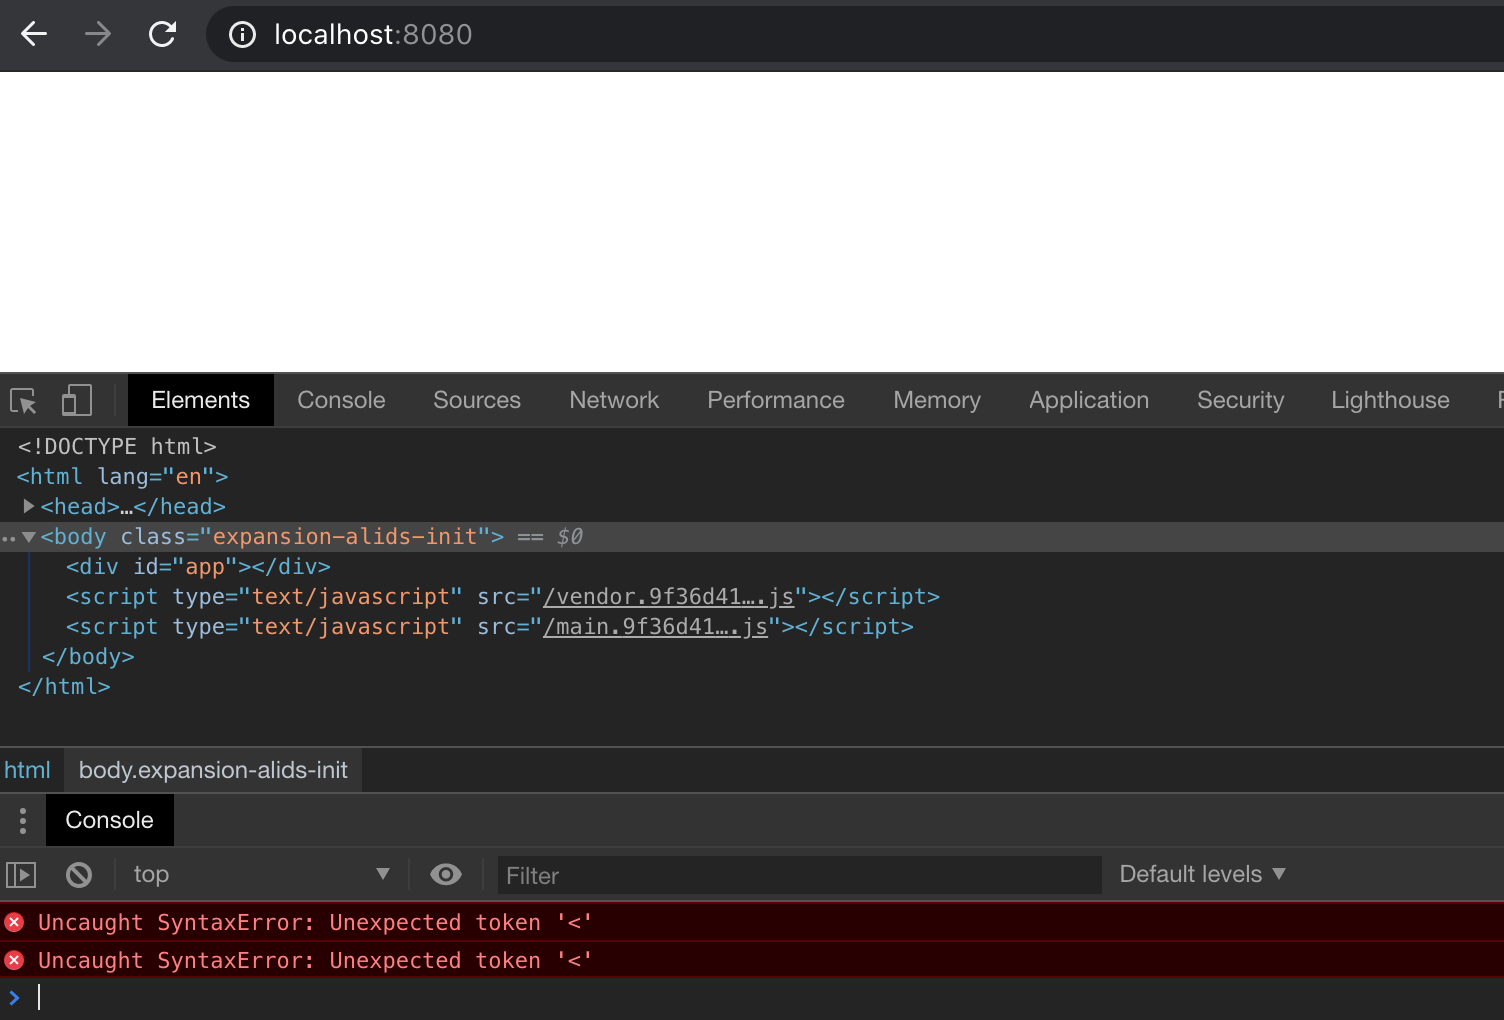
Task: View site information icon in address bar
Action: click(x=242, y=35)
